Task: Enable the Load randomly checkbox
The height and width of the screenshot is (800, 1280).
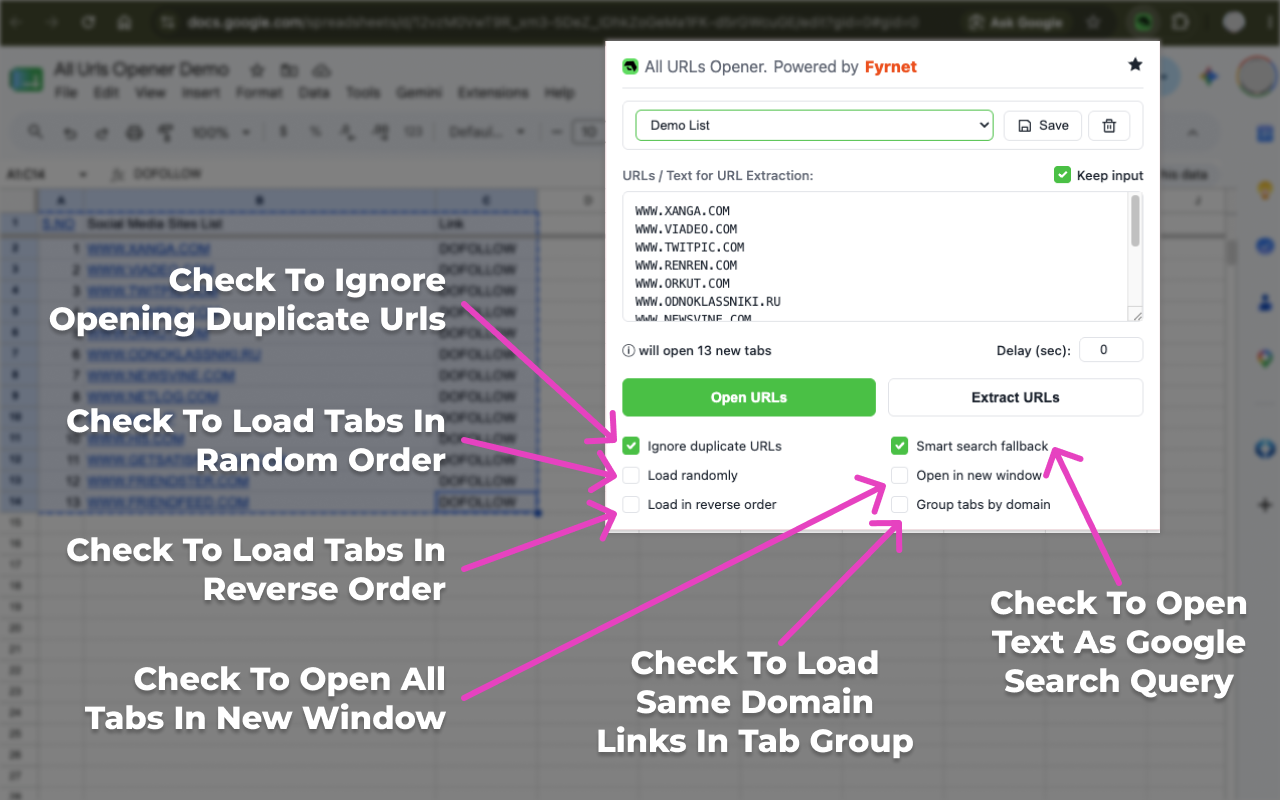Action: pos(631,475)
